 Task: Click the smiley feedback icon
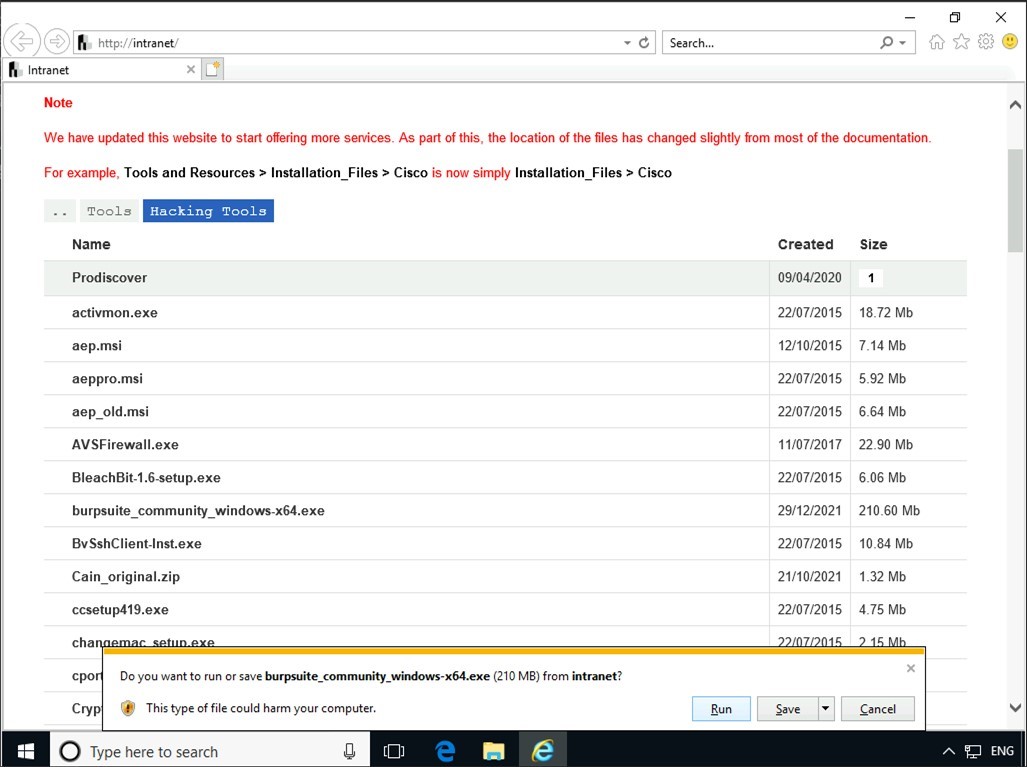(x=1008, y=41)
